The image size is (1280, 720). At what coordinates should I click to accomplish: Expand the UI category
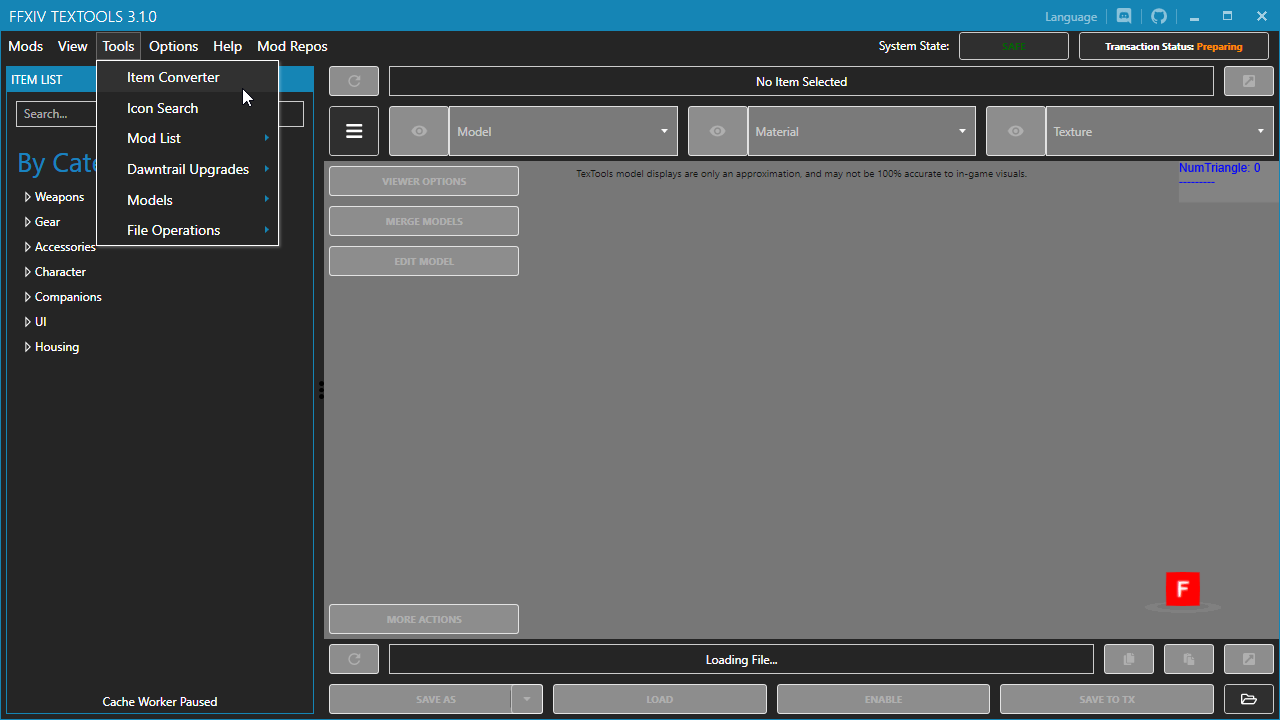pyautogui.click(x=28, y=322)
